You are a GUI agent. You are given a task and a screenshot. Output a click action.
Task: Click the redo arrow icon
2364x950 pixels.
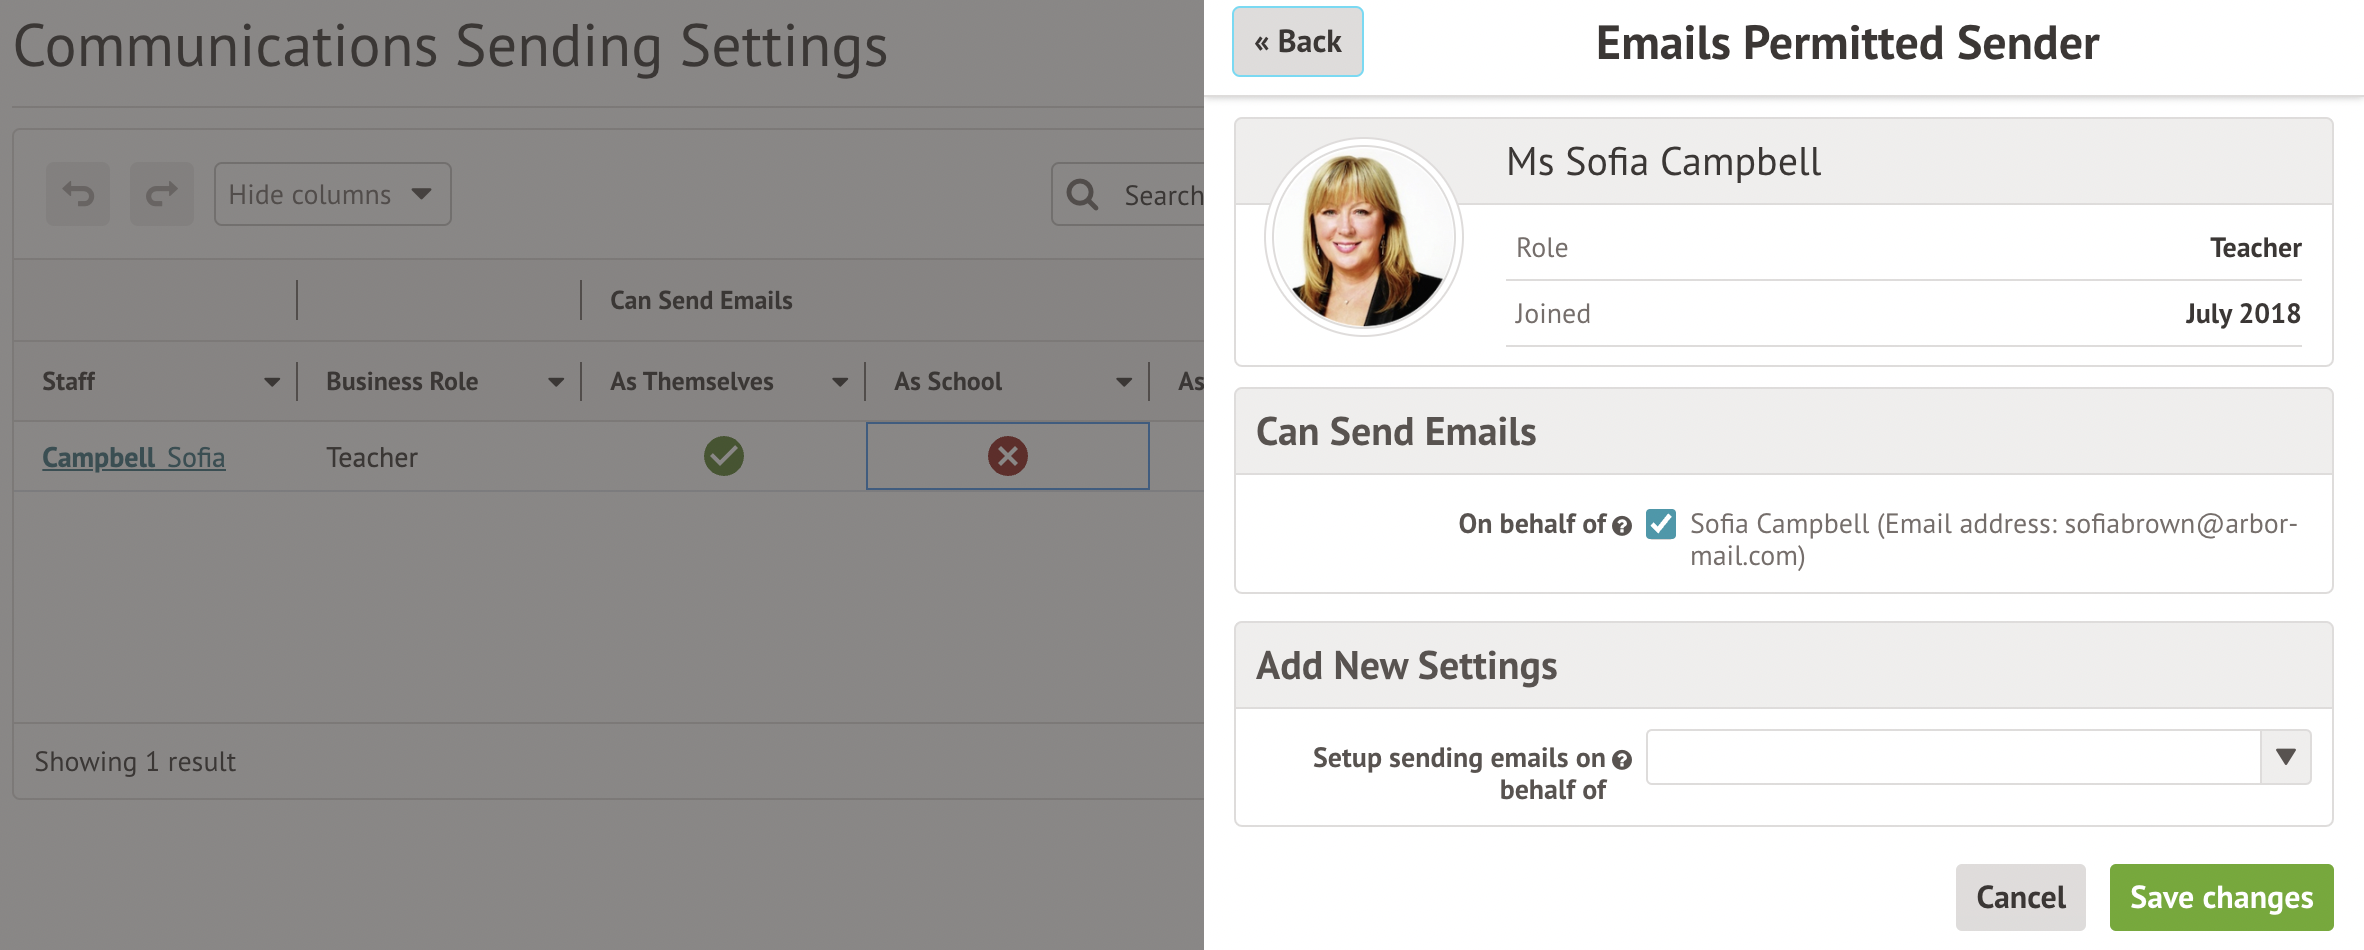pos(162,194)
